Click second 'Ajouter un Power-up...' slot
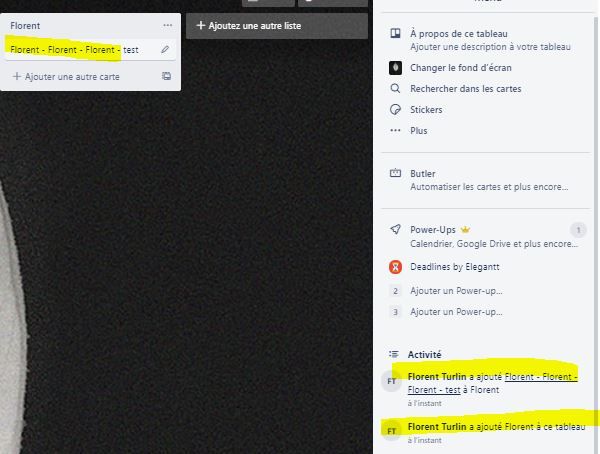 click(456, 291)
